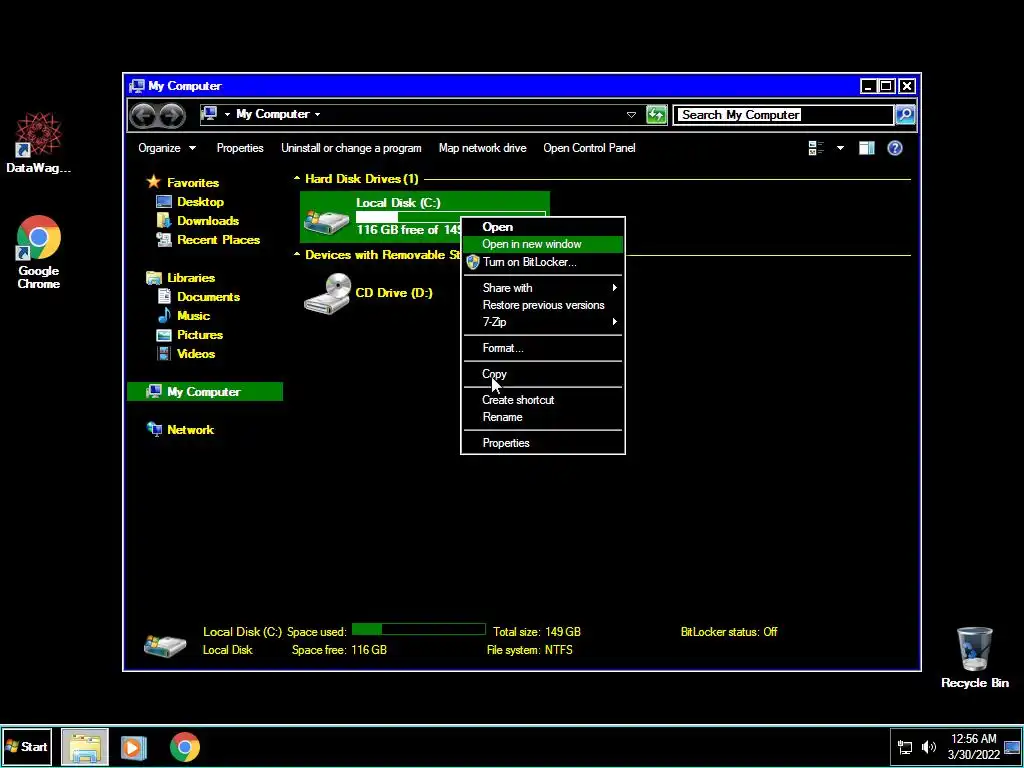Viewport: 1024px width, 768px height.
Task: Click My Computer icon in address bar
Action: (209, 114)
